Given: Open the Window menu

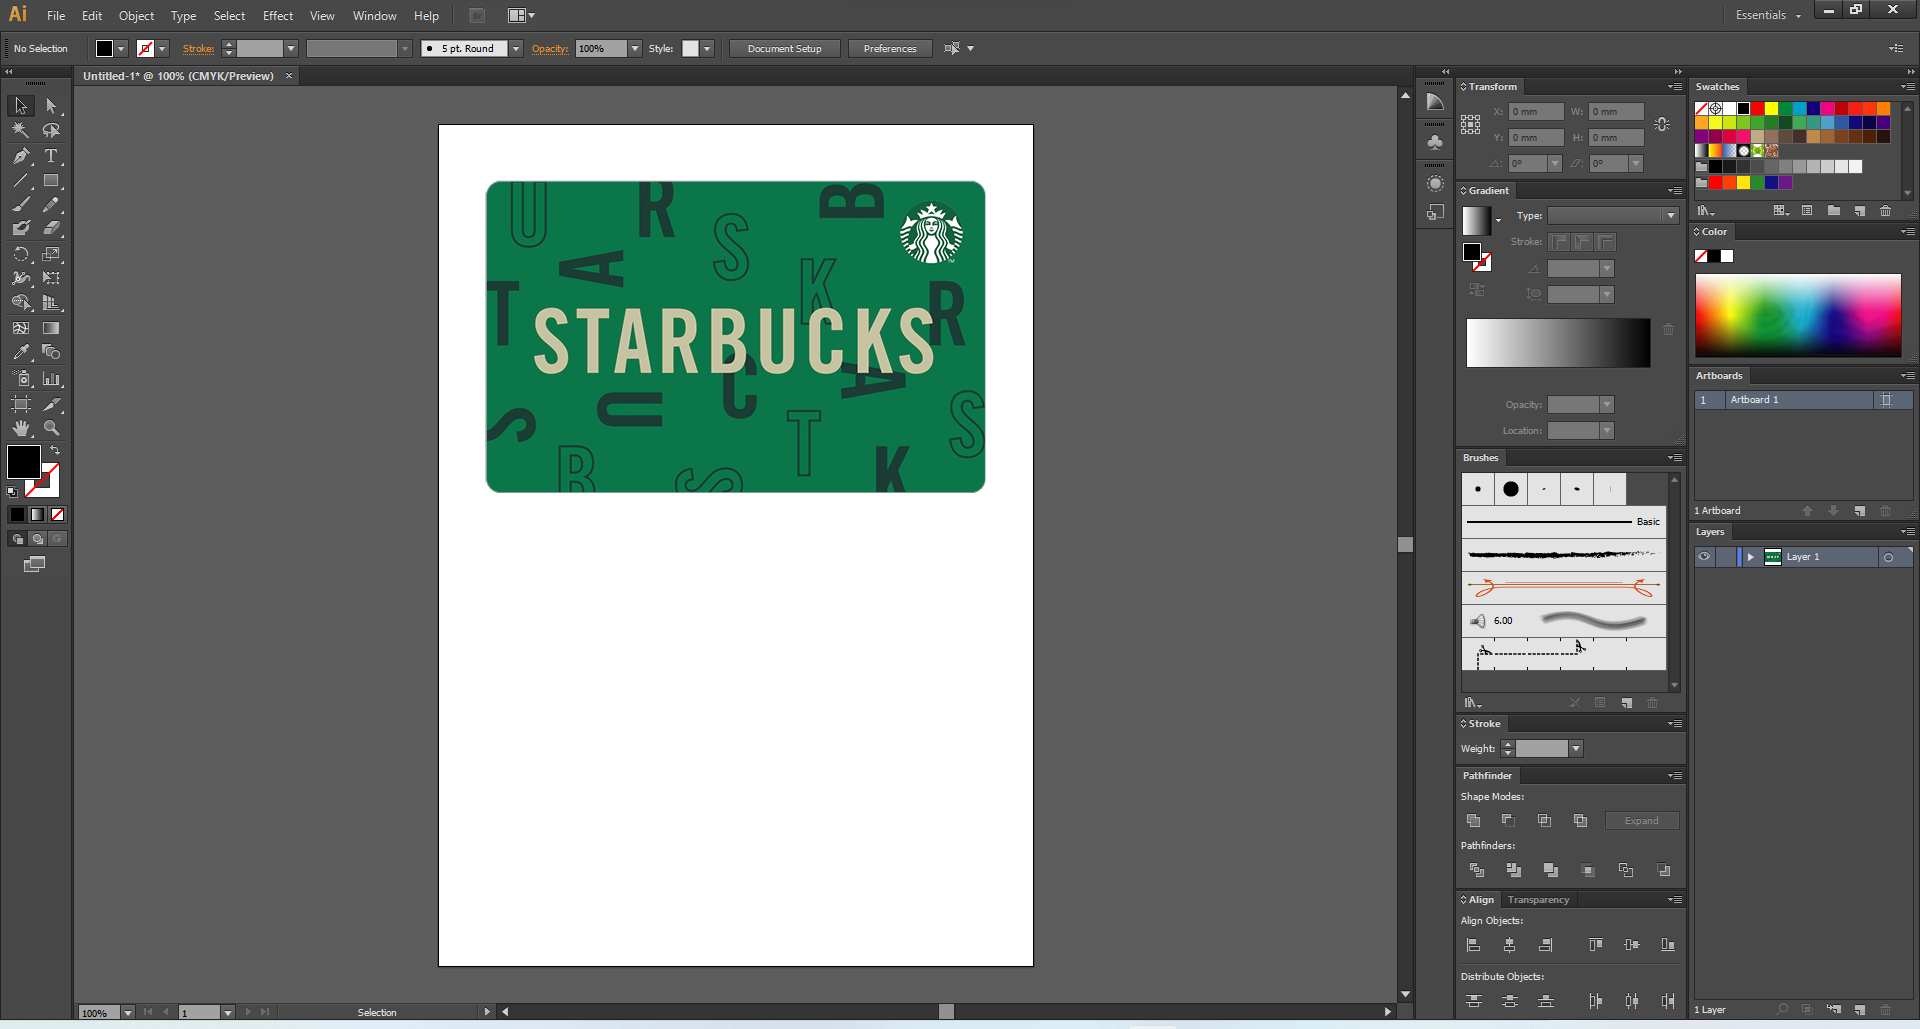Looking at the screenshot, I should (375, 16).
